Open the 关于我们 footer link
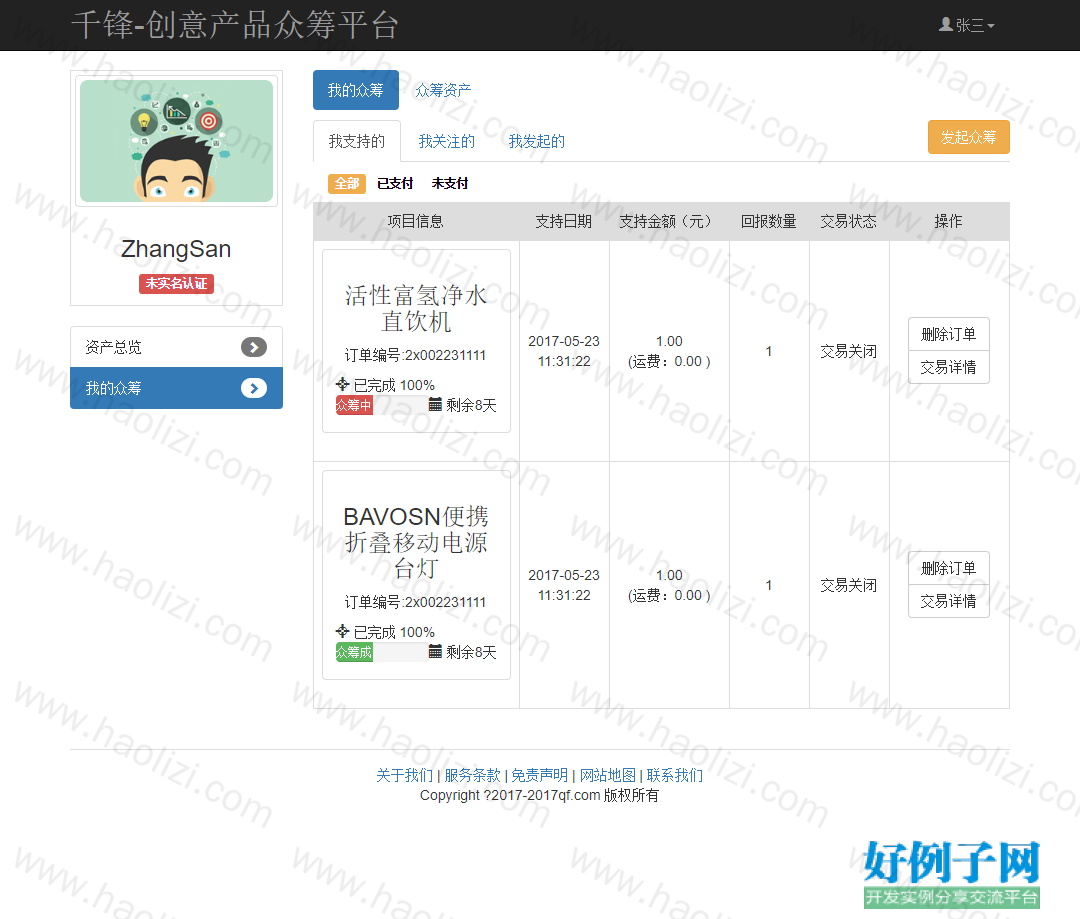 (x=404, y=775)
